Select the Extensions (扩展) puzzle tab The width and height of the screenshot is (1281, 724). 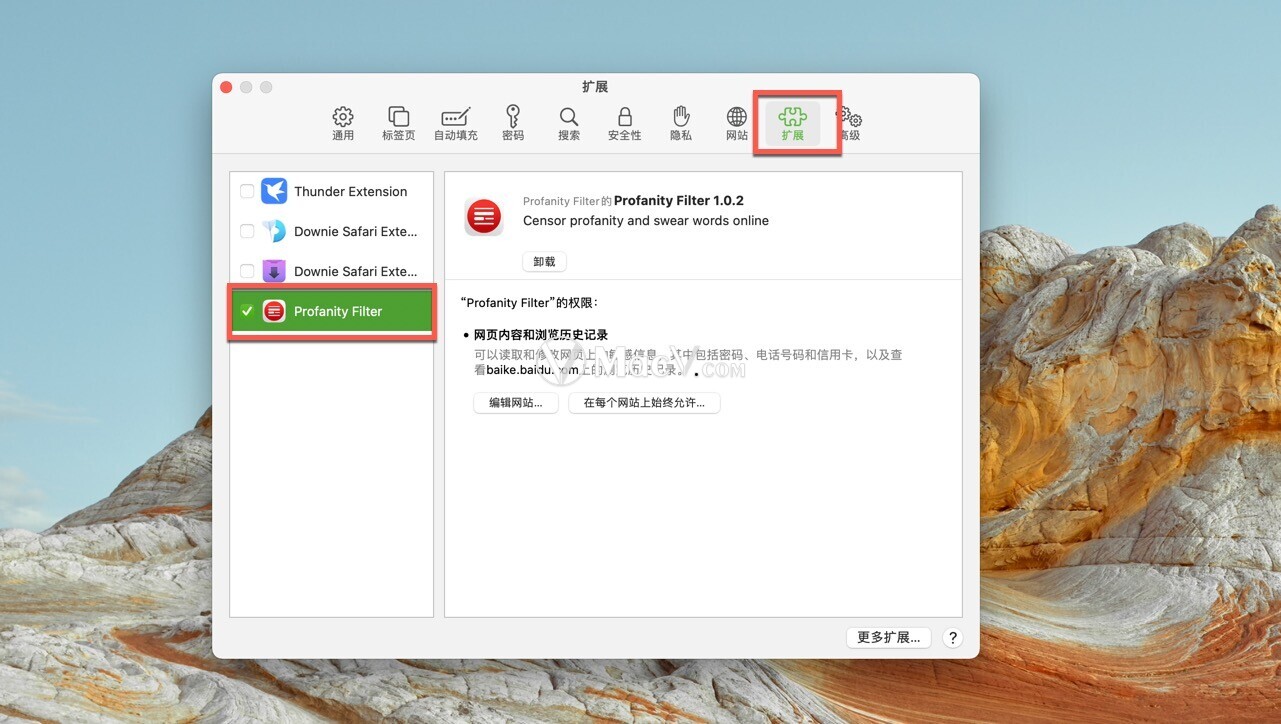pos(793,124)
